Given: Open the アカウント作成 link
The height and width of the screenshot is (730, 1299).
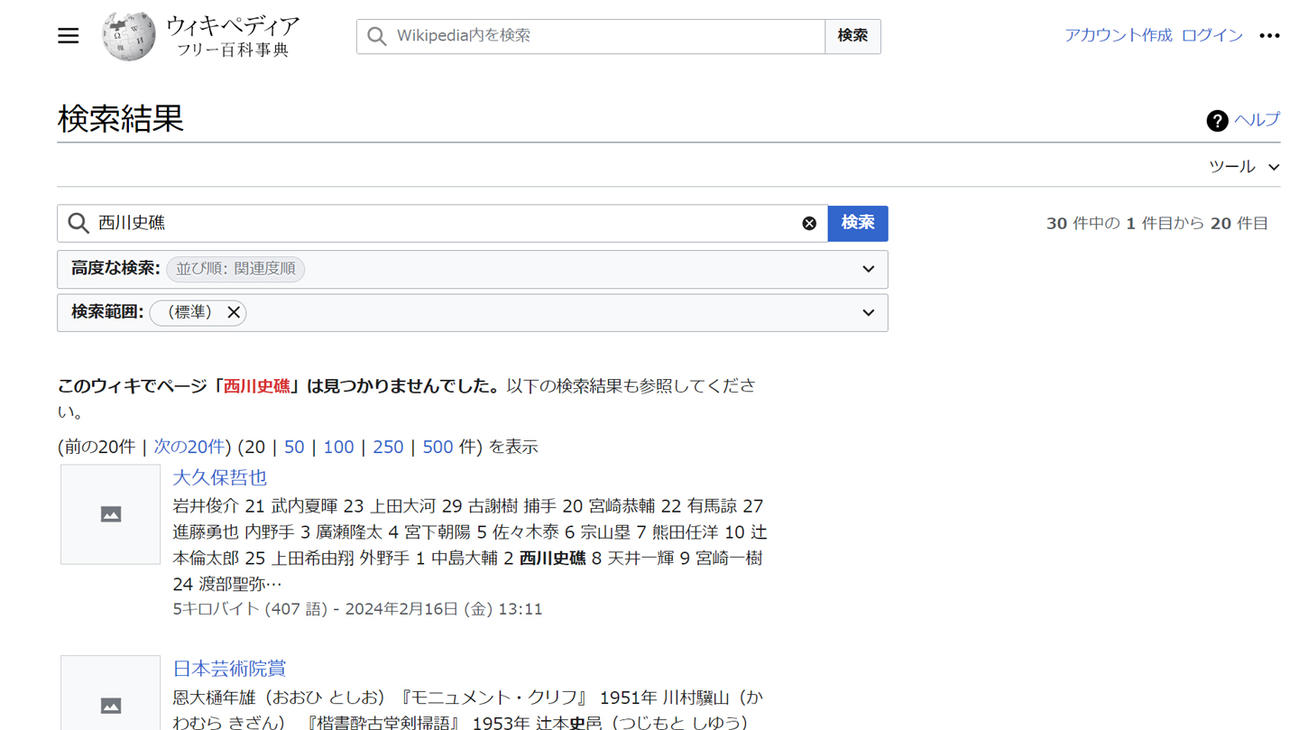Looking at the screenshot, I should [x=1117, y=35].
